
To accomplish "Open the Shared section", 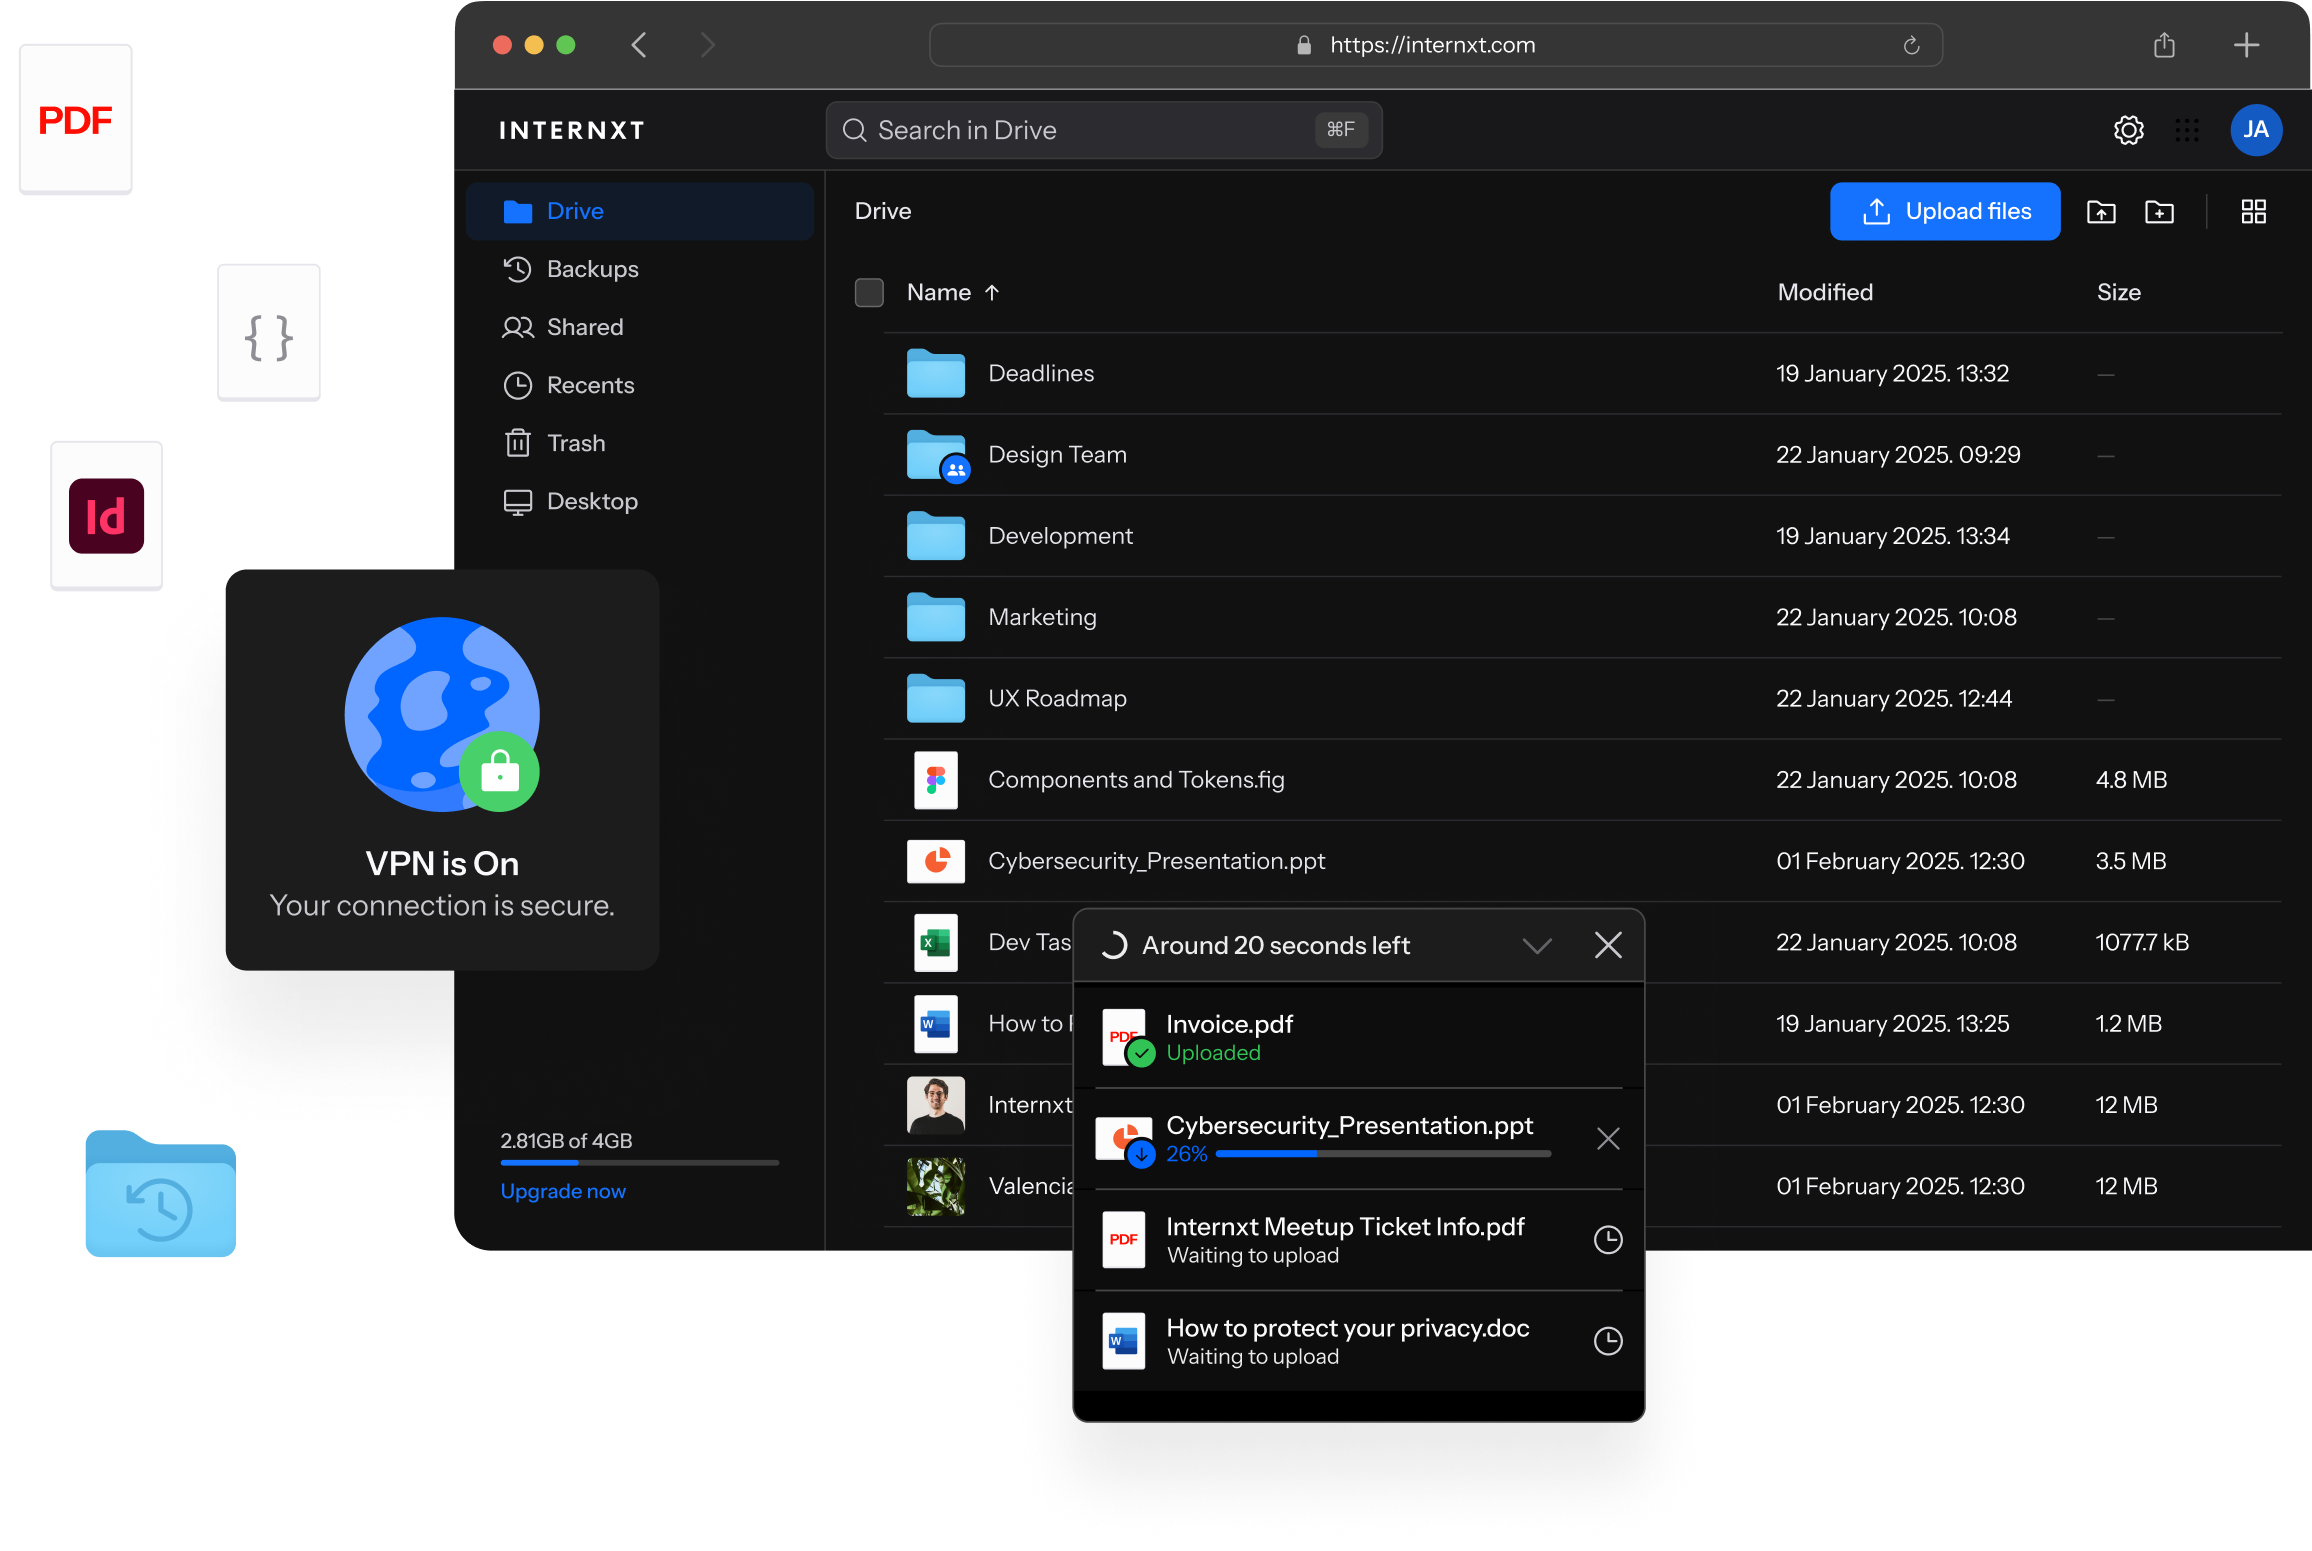I will [586, 327].
